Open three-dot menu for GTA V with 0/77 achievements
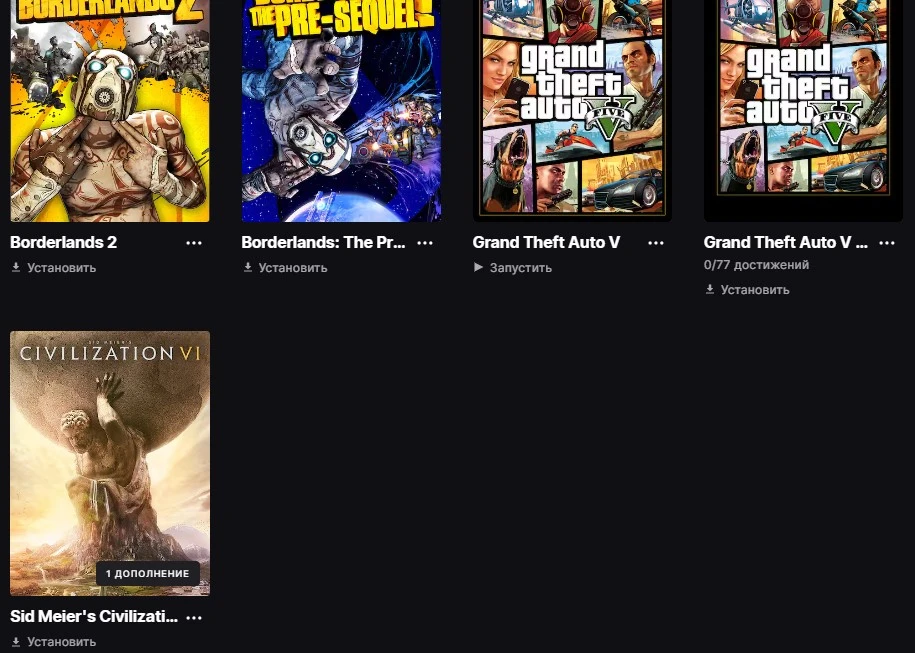The image size is (915, 653). (x=887, y=243)
